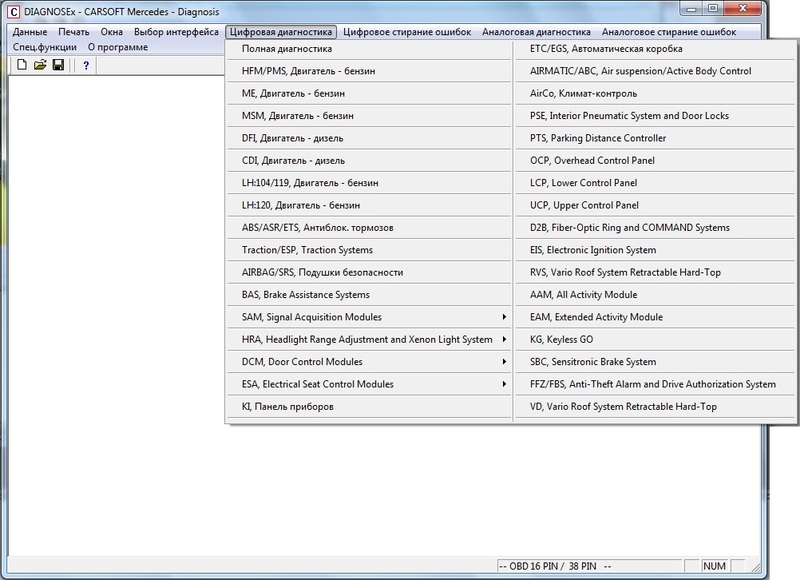Select LCP, Lower Control Panel
This screenshot has width=800, height=580.
[655, 183]
